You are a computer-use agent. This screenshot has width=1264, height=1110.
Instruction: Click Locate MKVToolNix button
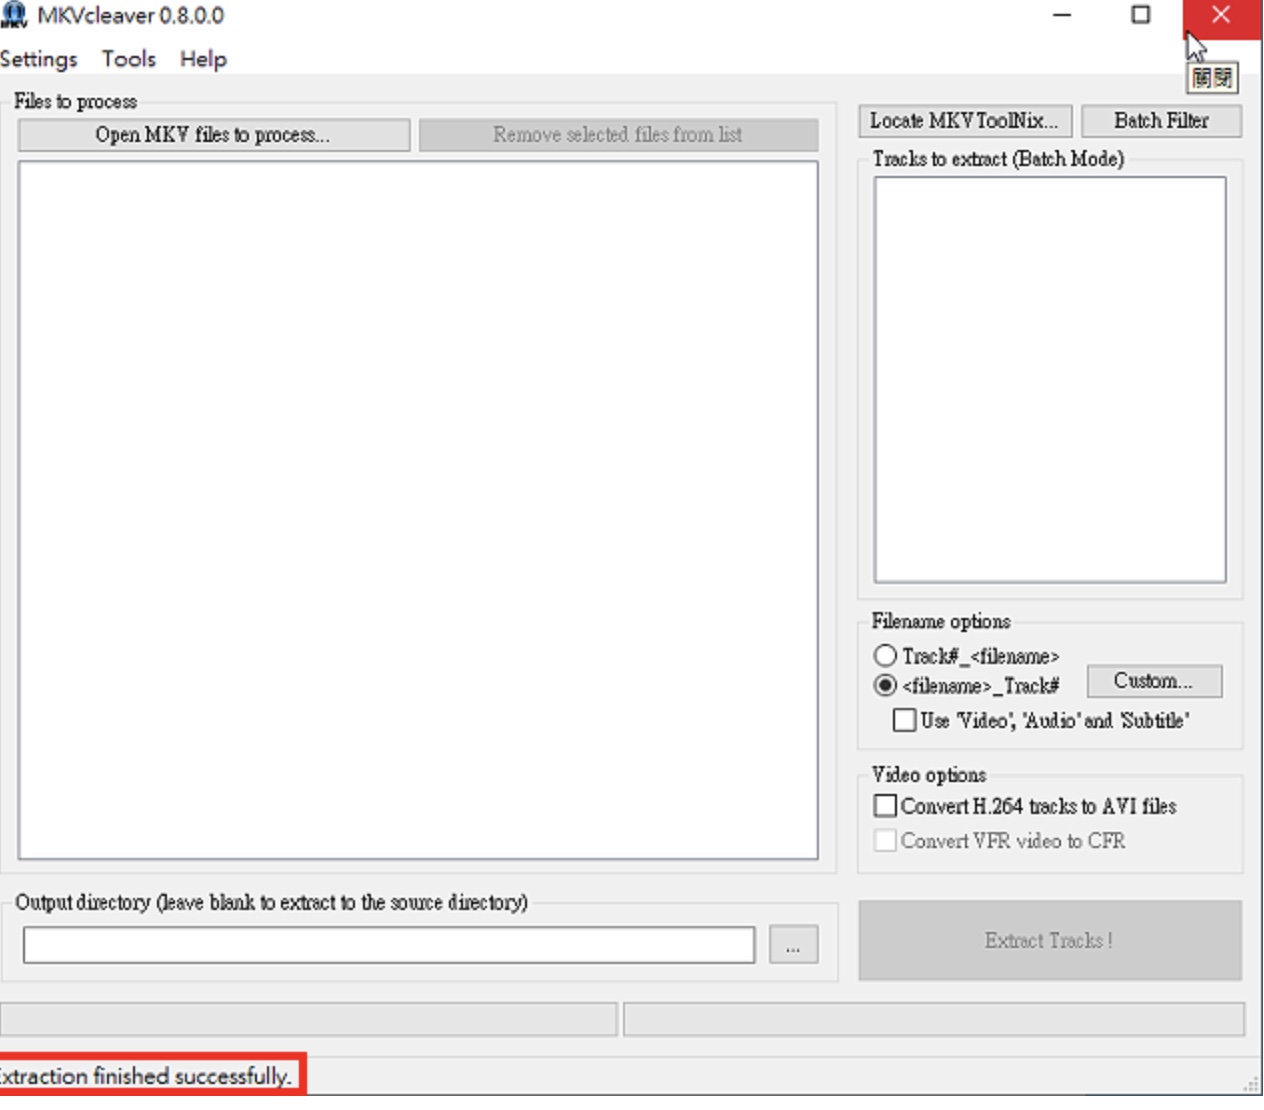(x=964, y=121)
